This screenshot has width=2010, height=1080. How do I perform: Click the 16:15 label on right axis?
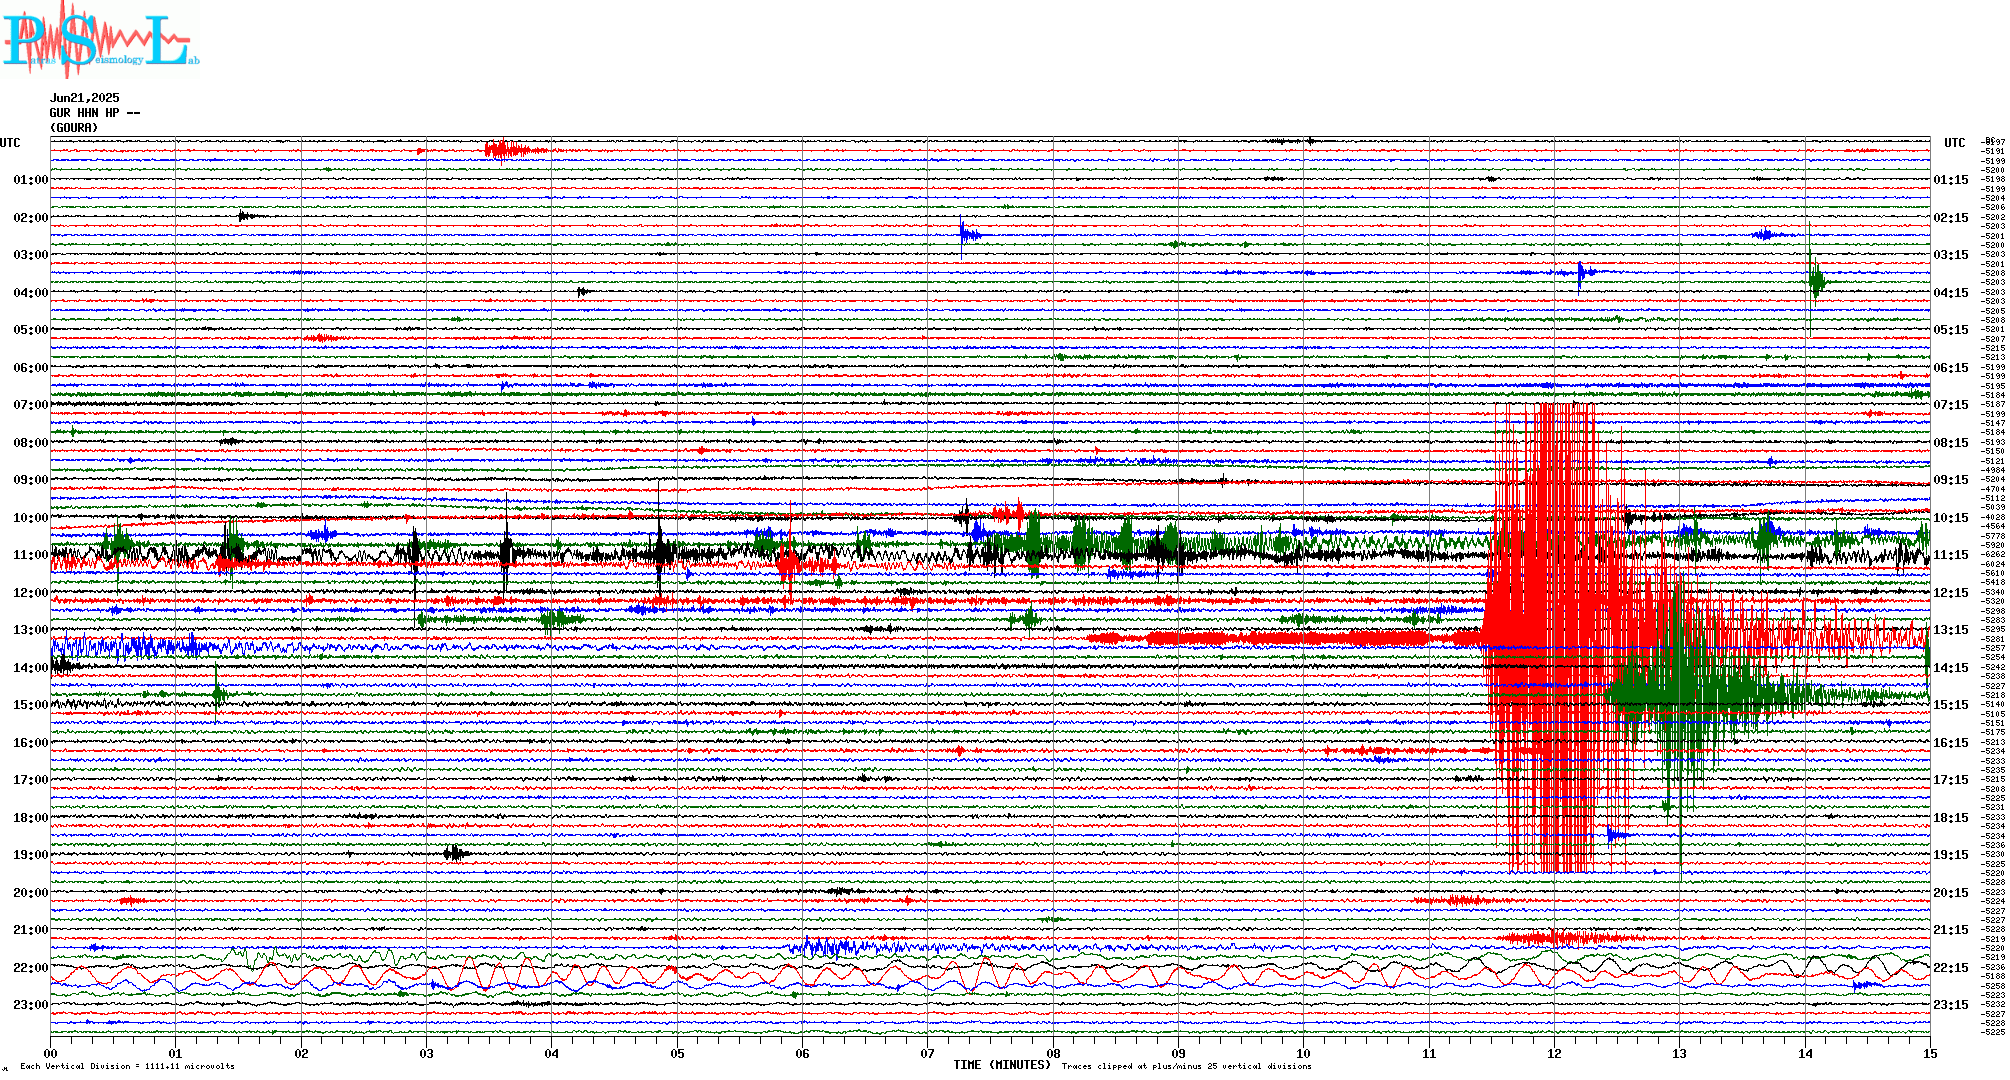coord(1951,743)
